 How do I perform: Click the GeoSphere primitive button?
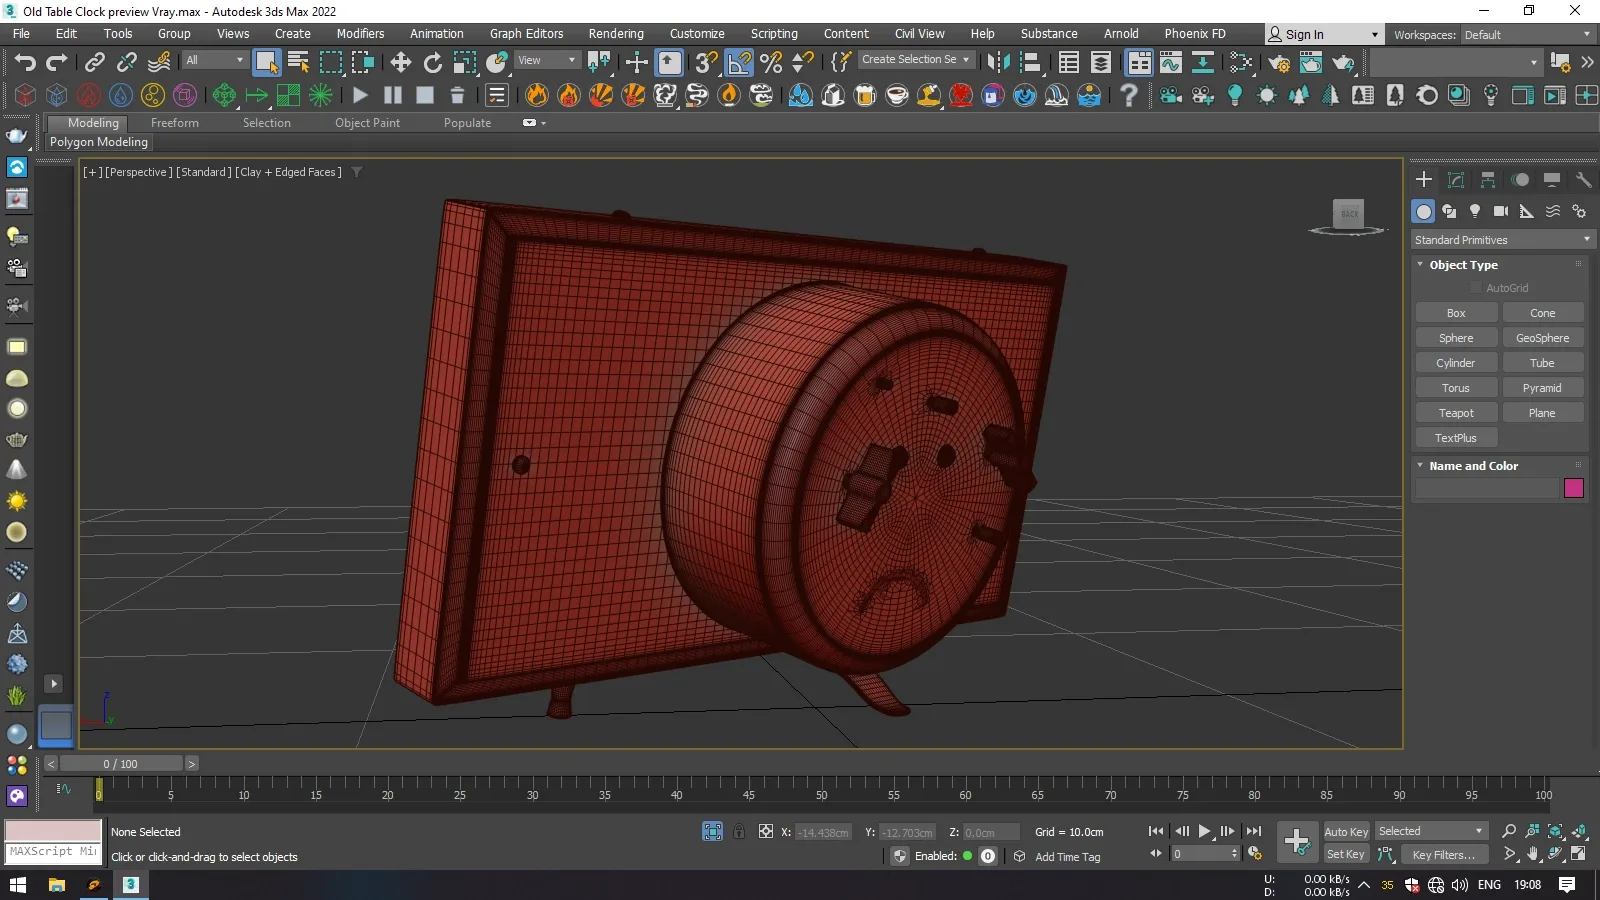1542,338
